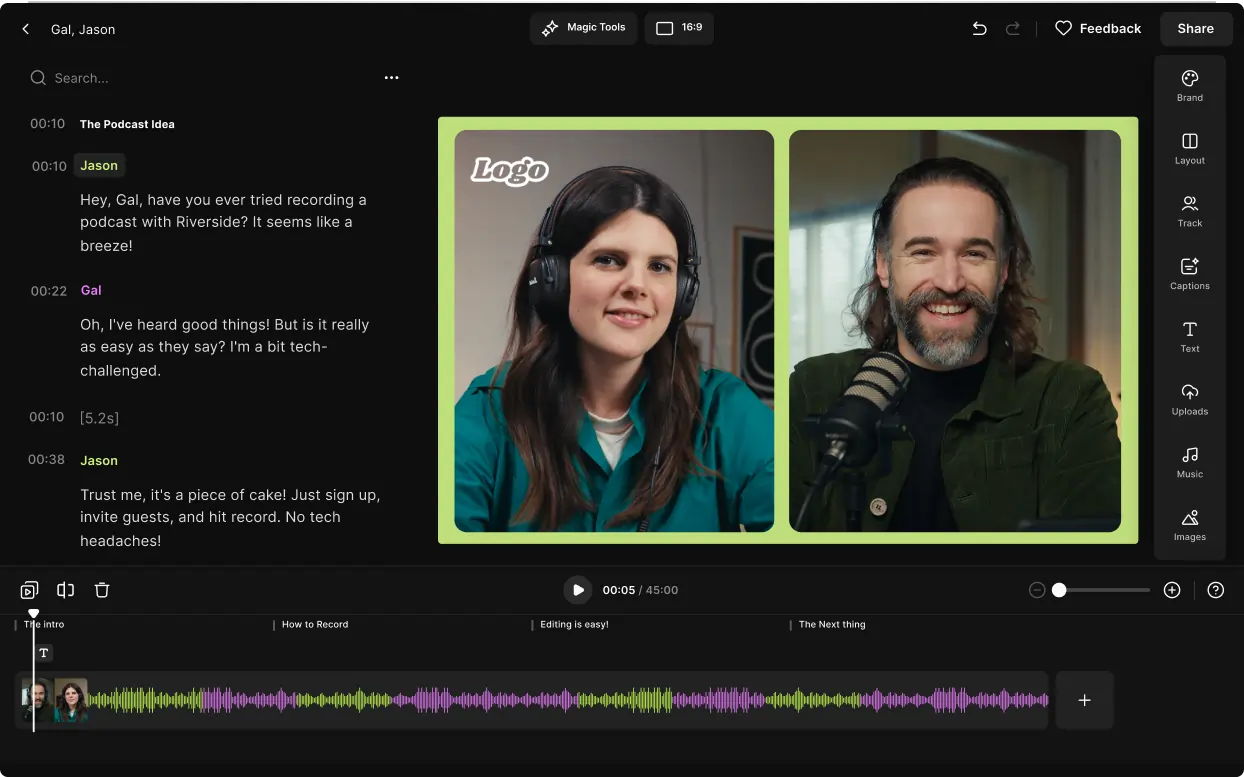
Task: Open help via the question mark icon
Action: [x=1216, y=590]
